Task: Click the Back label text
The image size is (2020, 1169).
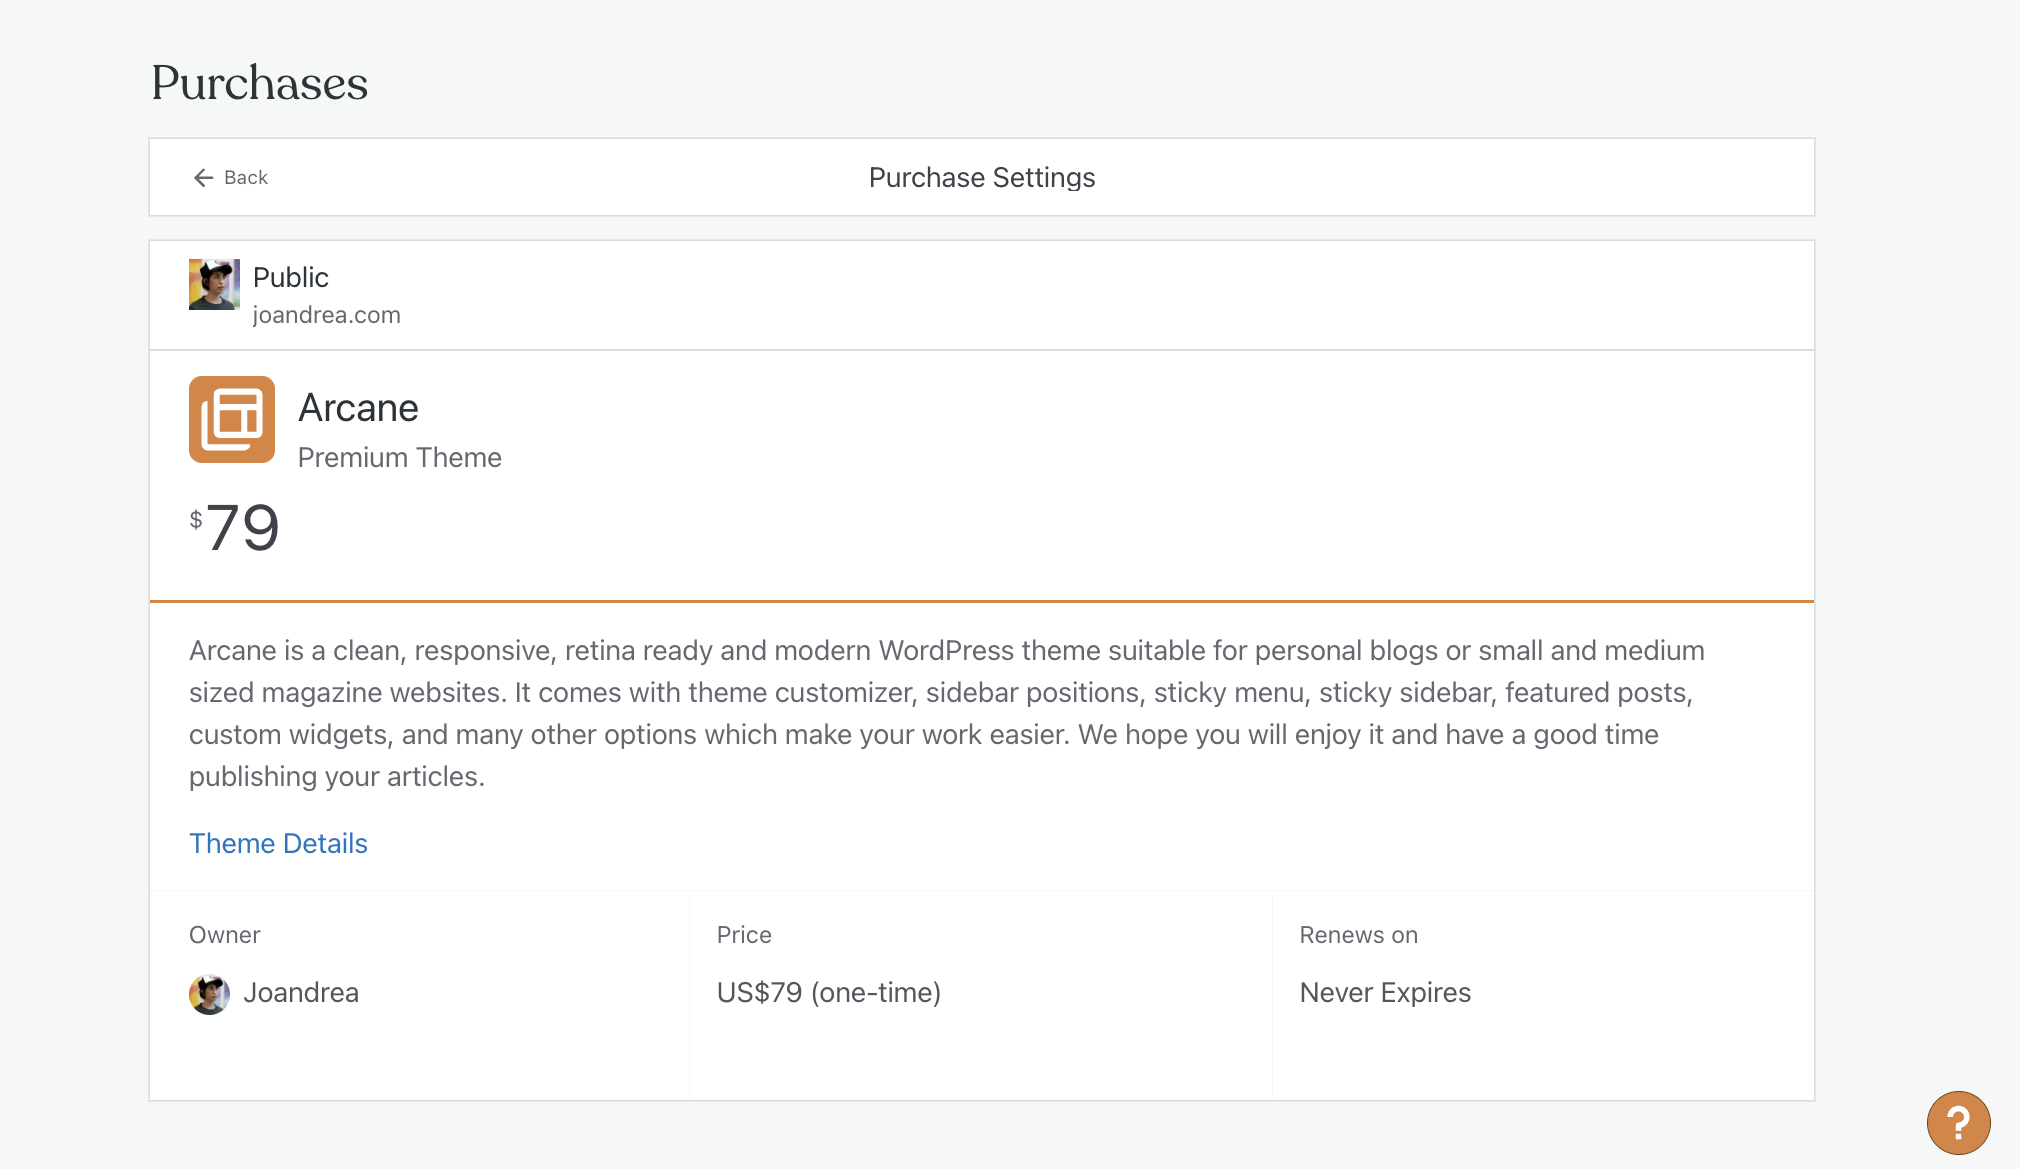Action: coord(246,178)
